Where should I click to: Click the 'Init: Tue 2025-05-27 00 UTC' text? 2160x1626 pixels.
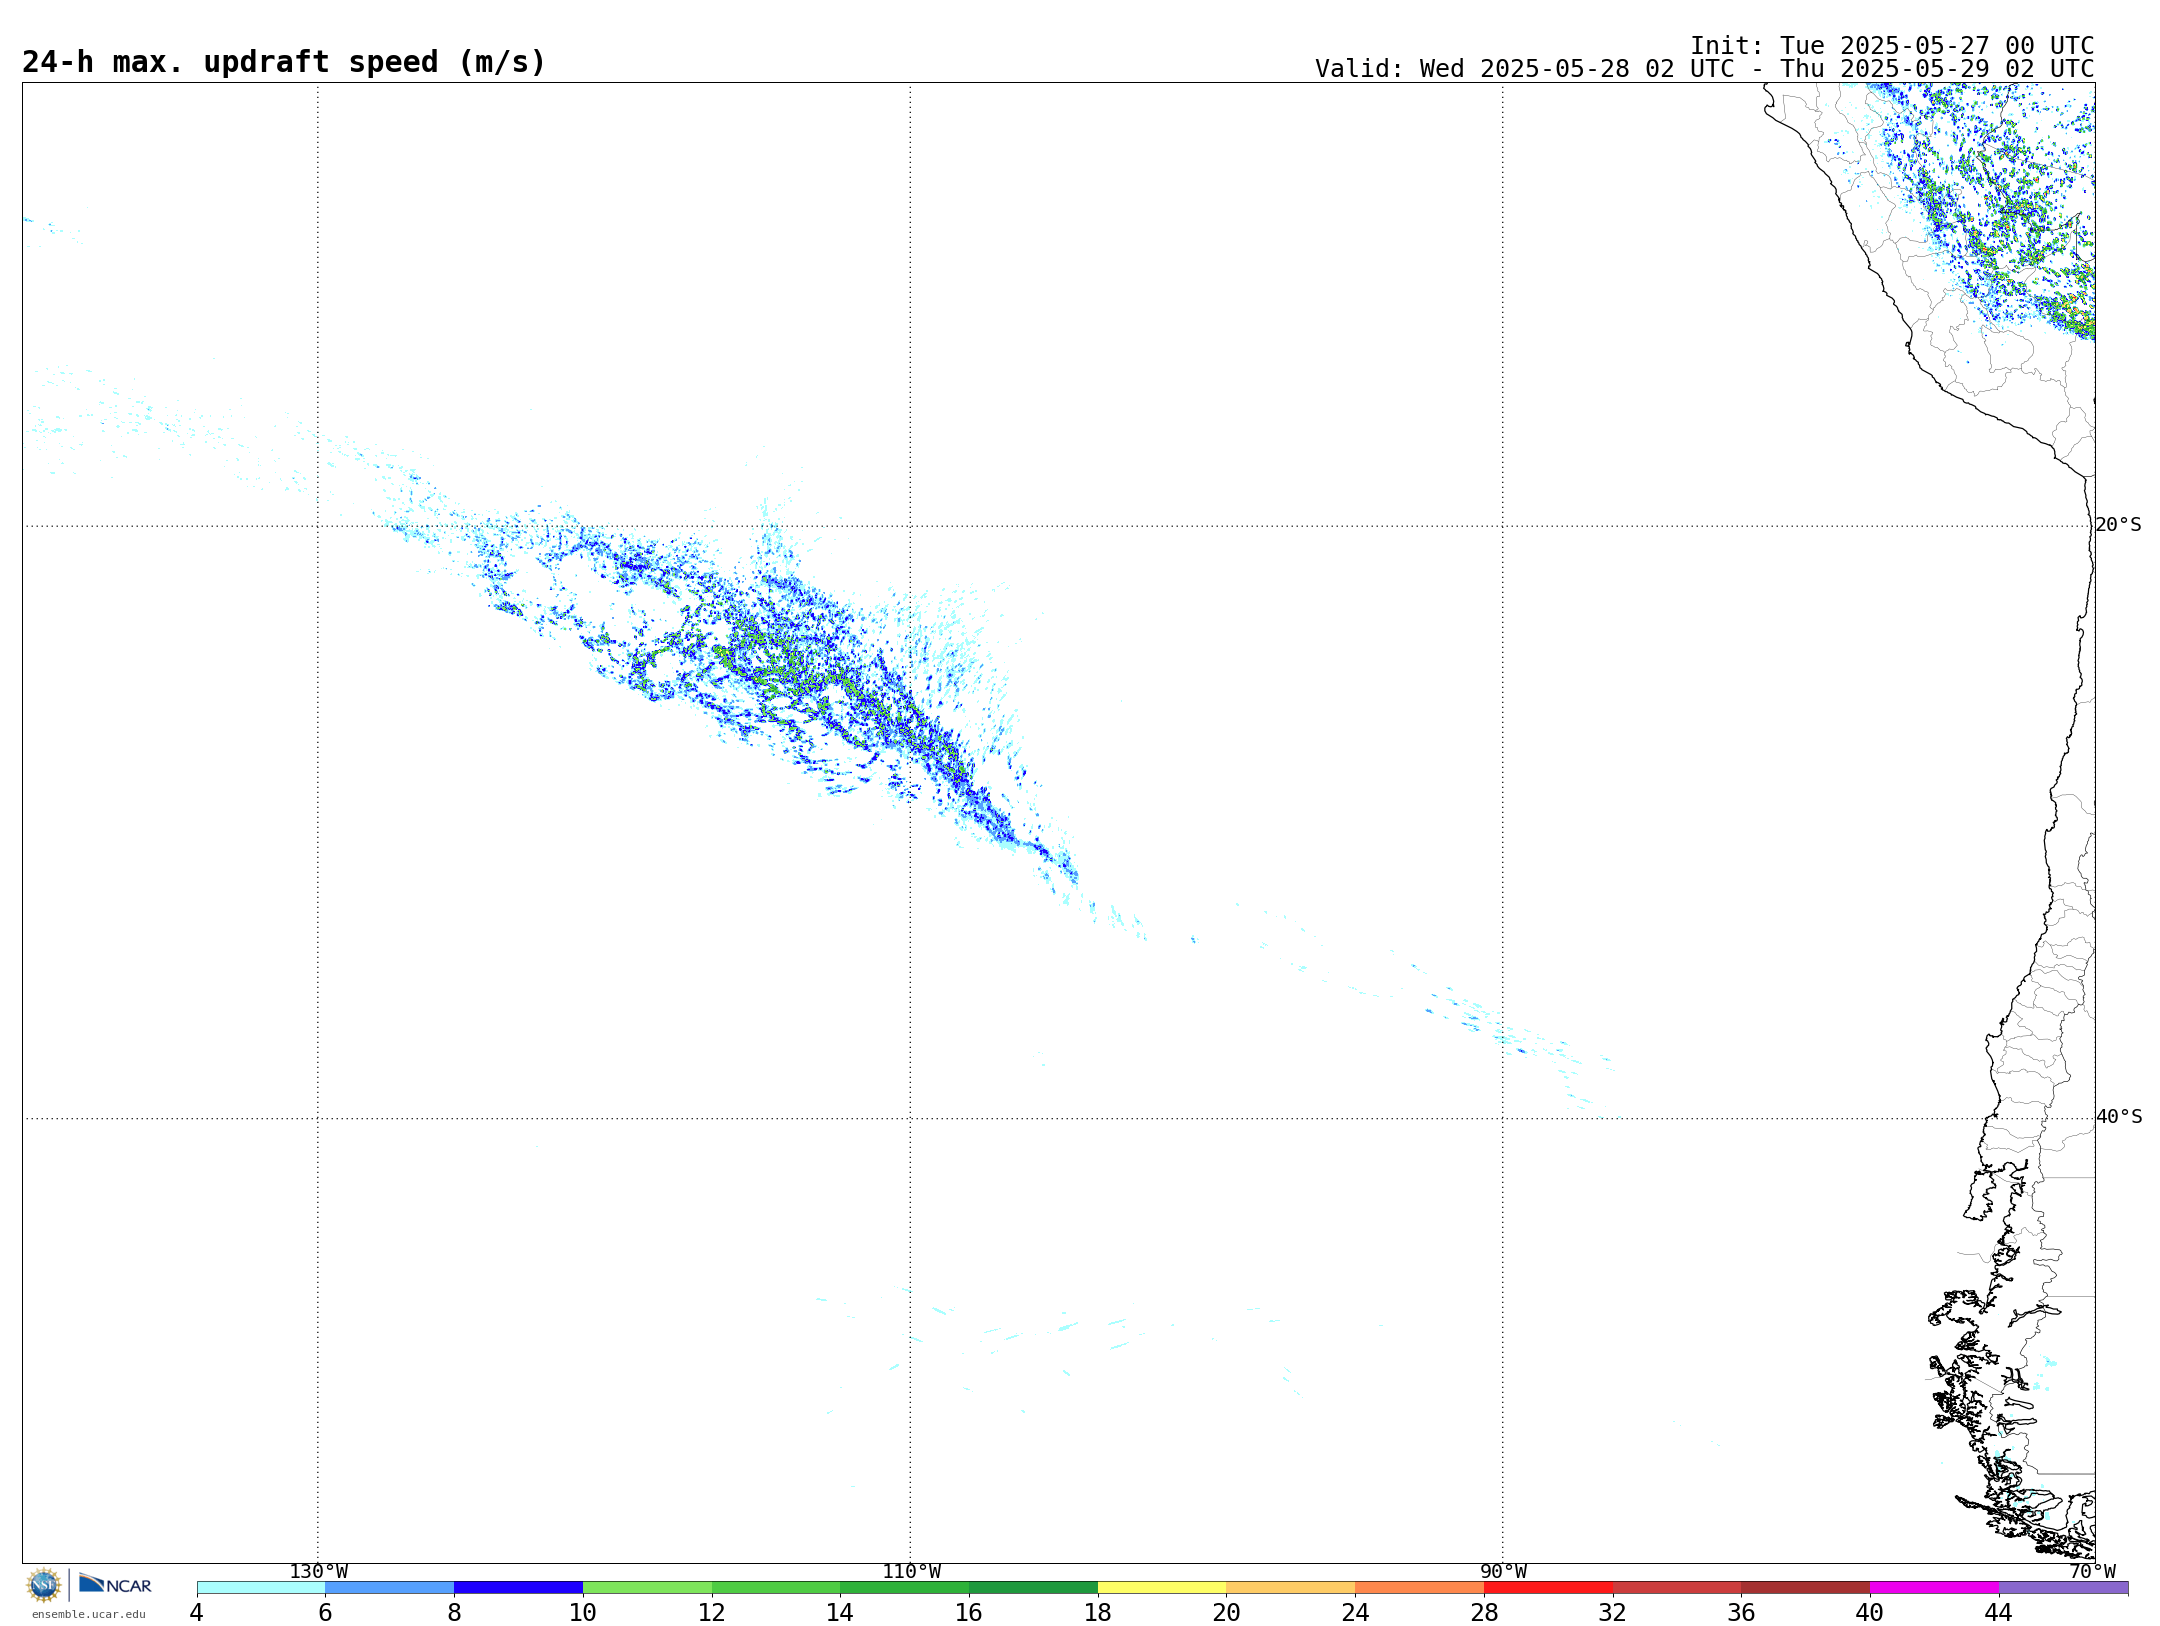pos(1892,46)
